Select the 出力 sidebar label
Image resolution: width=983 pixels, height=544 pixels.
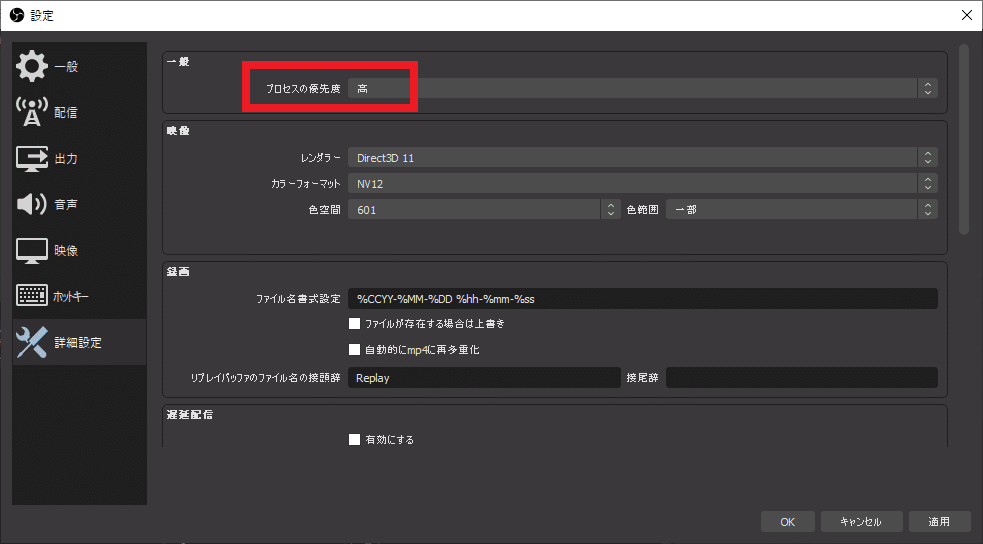[x=66, y=159]
